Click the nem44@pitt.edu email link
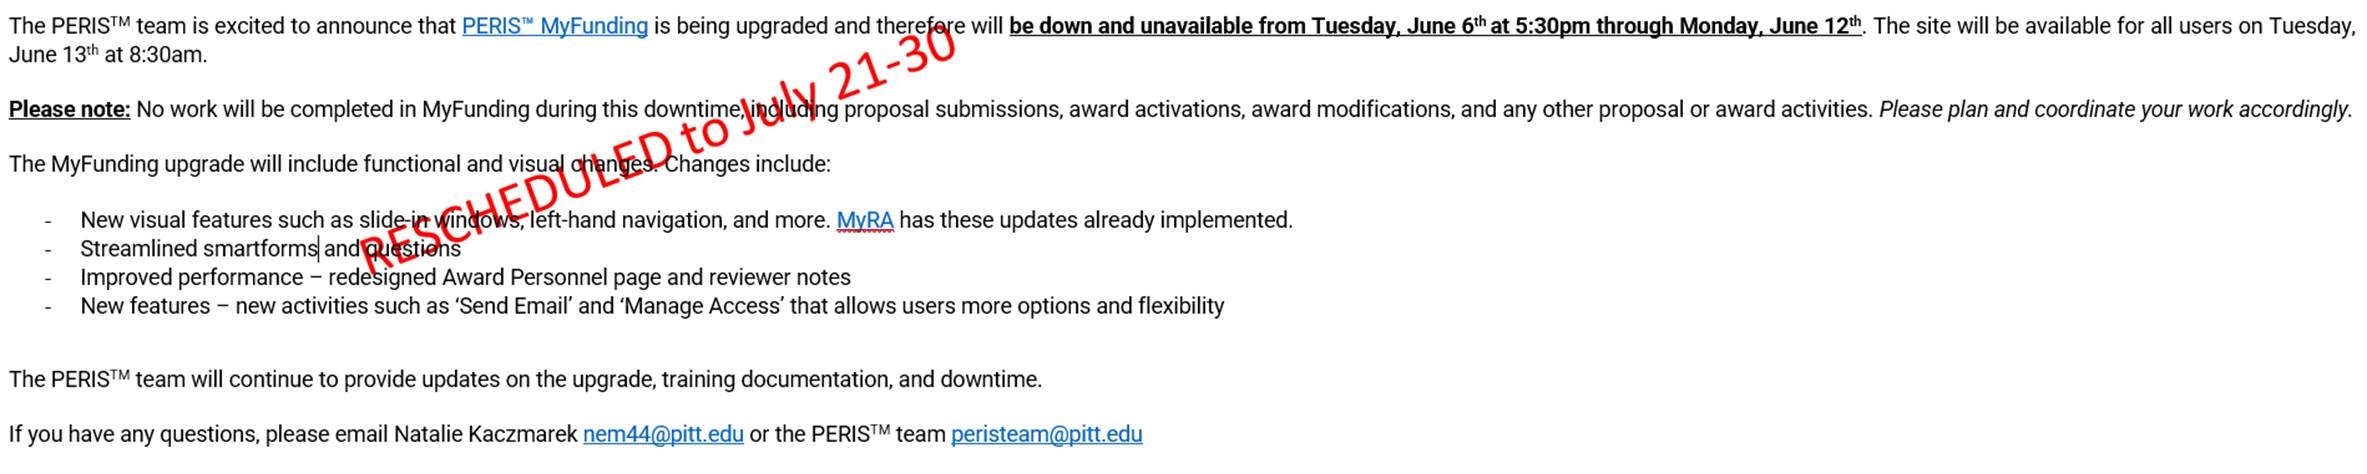The width and height of the screenshot is (2367, 474). (663, 434)
